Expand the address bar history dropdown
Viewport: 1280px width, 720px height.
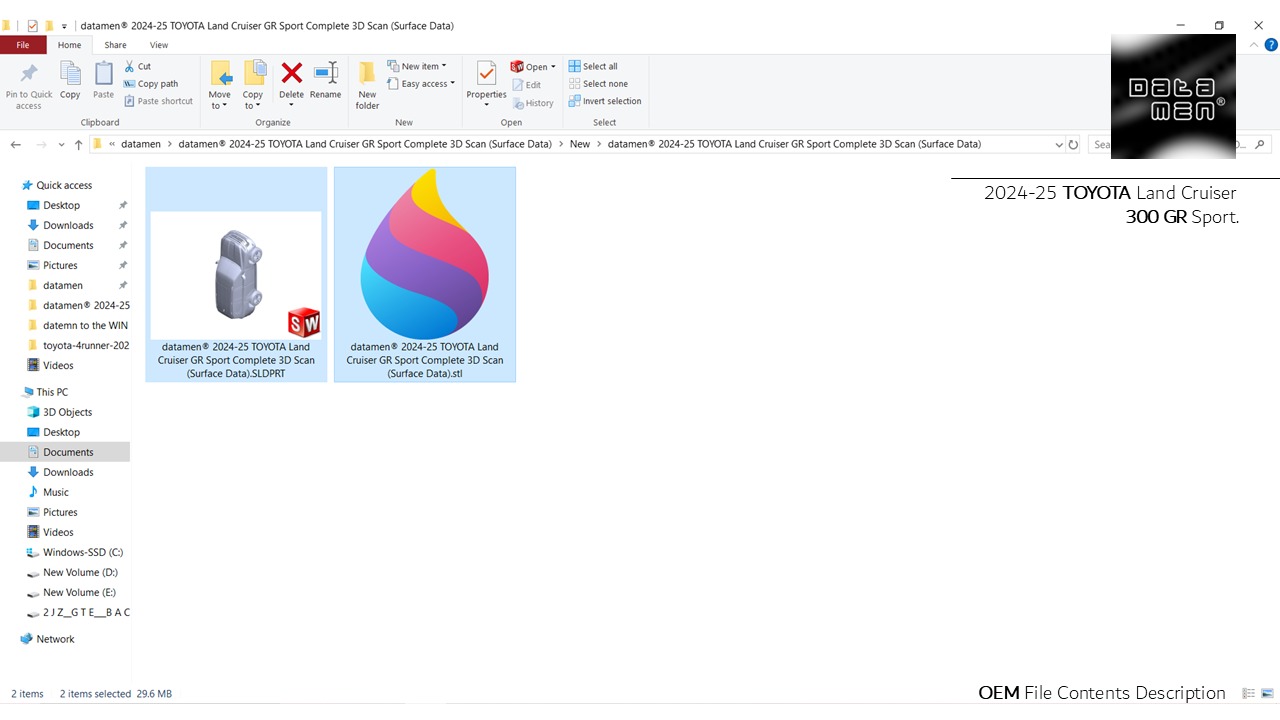(1059, 144)
